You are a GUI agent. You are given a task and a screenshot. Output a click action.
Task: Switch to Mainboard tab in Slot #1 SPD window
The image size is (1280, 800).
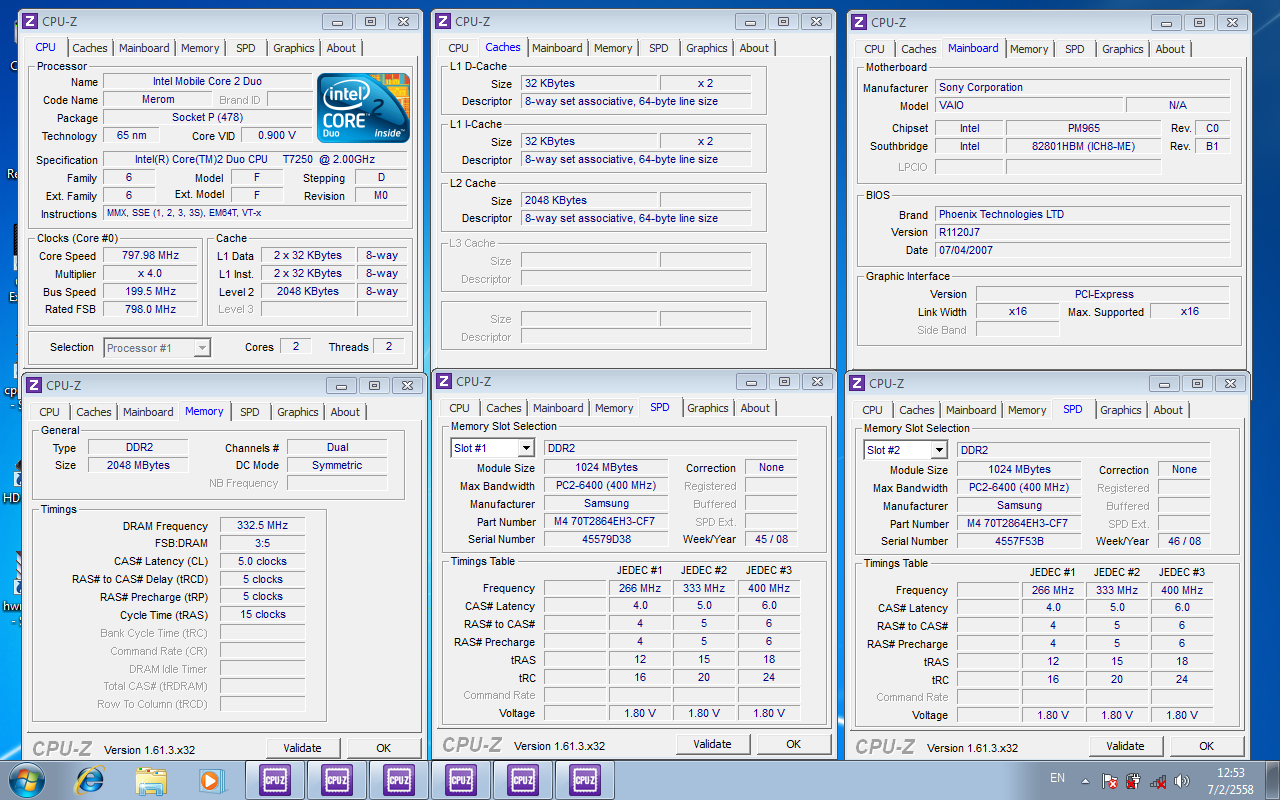[x=558, y=408]
